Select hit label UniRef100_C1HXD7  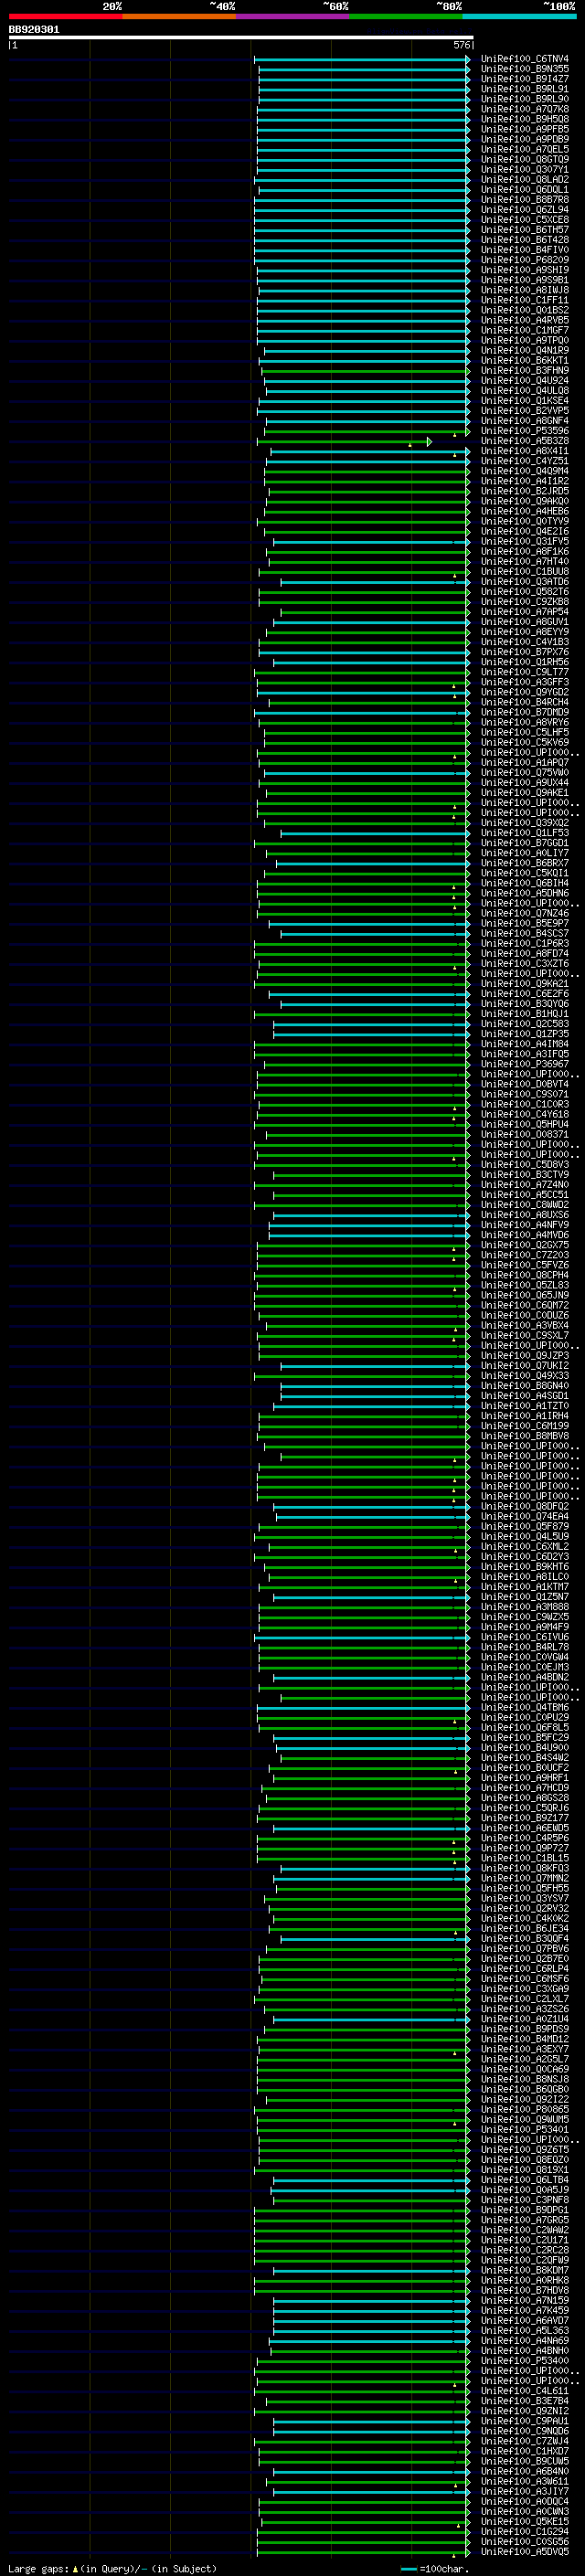pos(524,2452)
